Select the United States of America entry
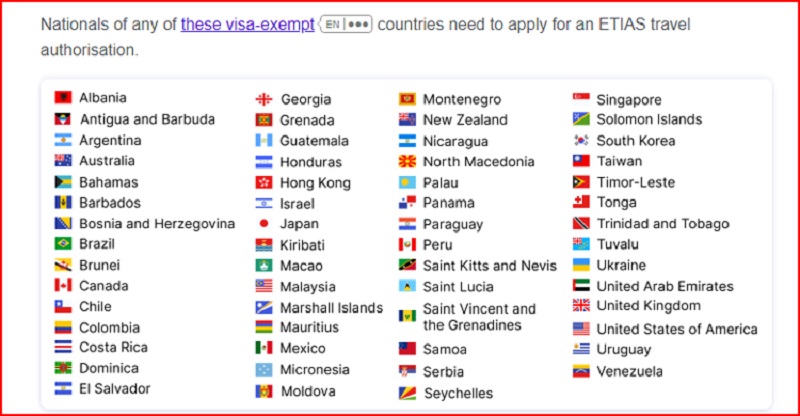The image size is (800, 416). pyautogui.click(x=676, y=329)
